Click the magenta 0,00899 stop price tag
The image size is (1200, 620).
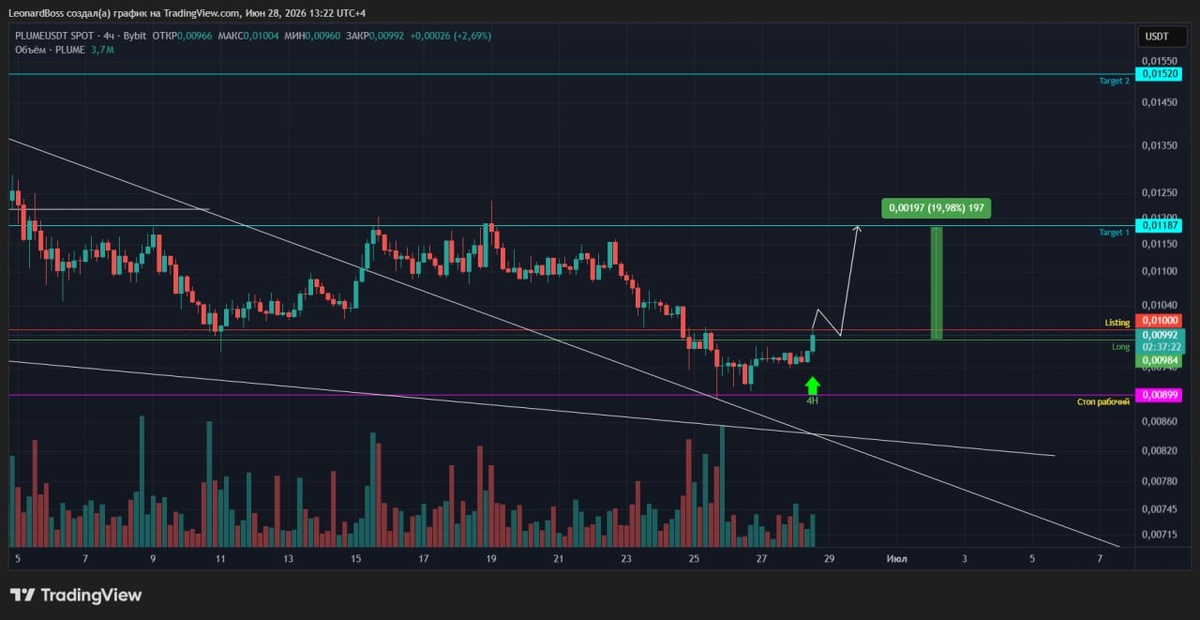1161,395
